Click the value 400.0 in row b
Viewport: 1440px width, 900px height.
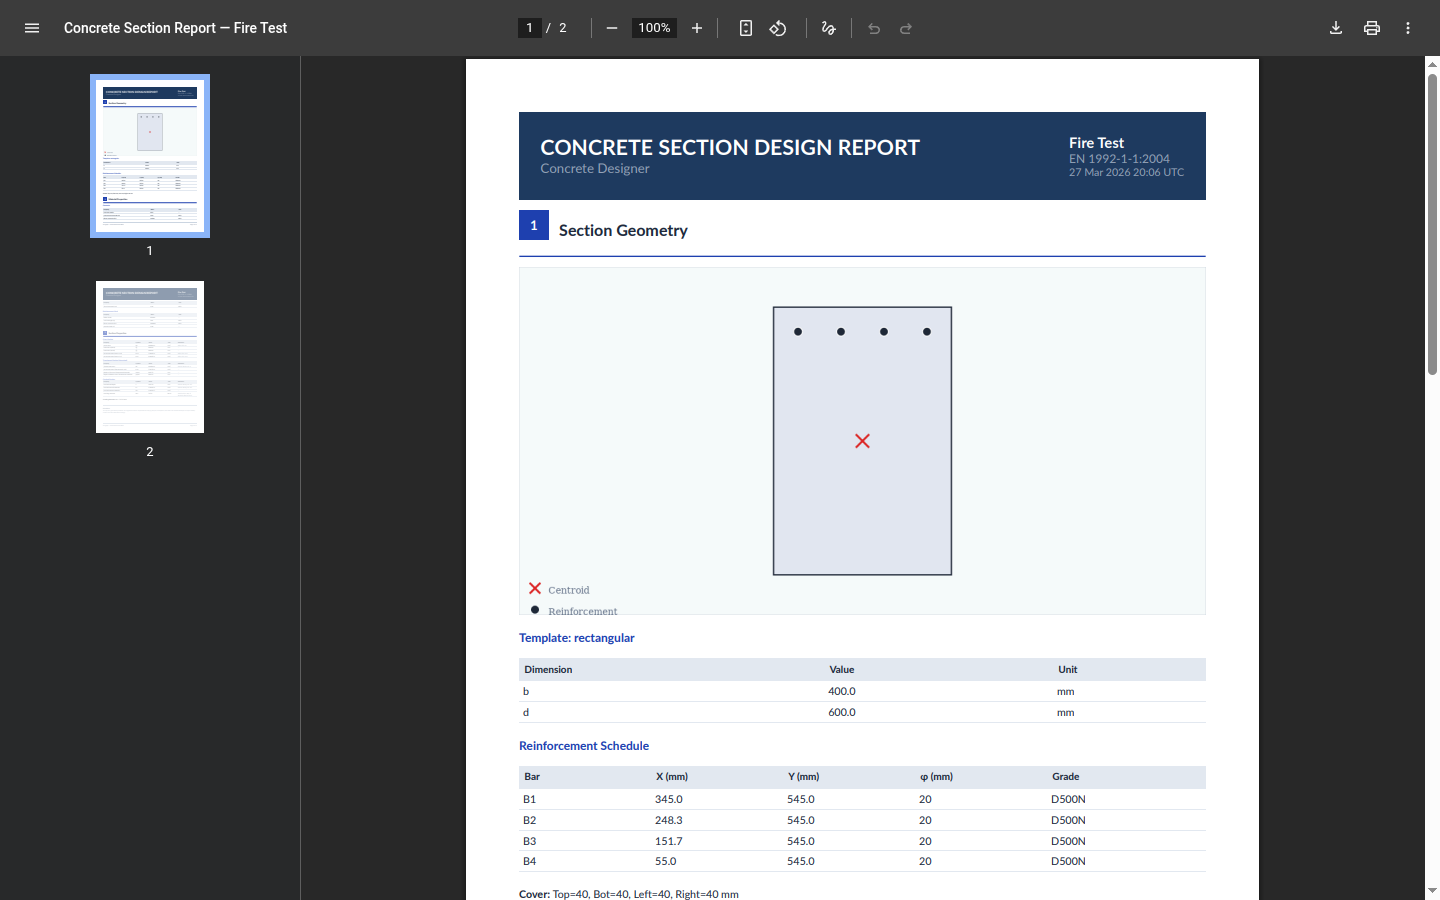tap(842, 691)
